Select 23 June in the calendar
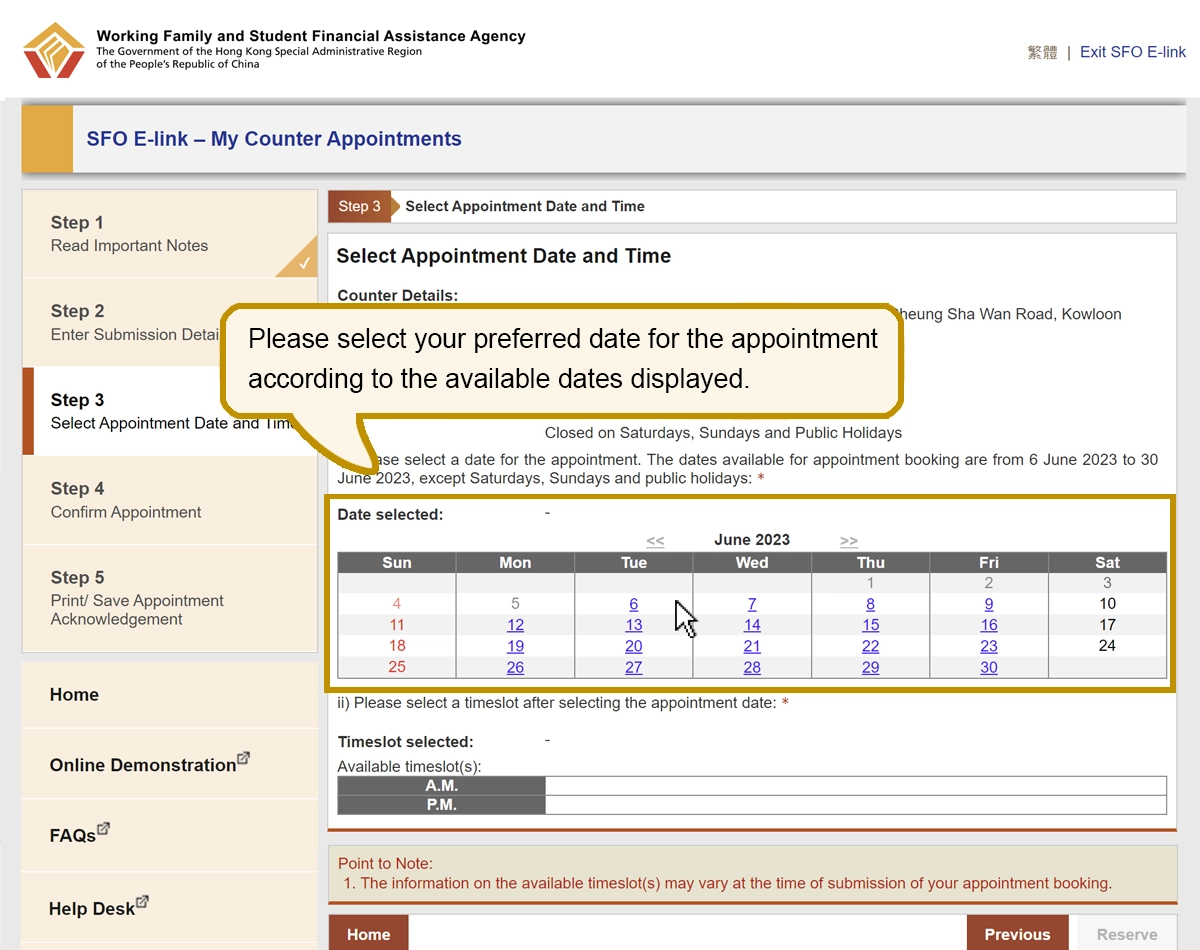 (989, 646)
